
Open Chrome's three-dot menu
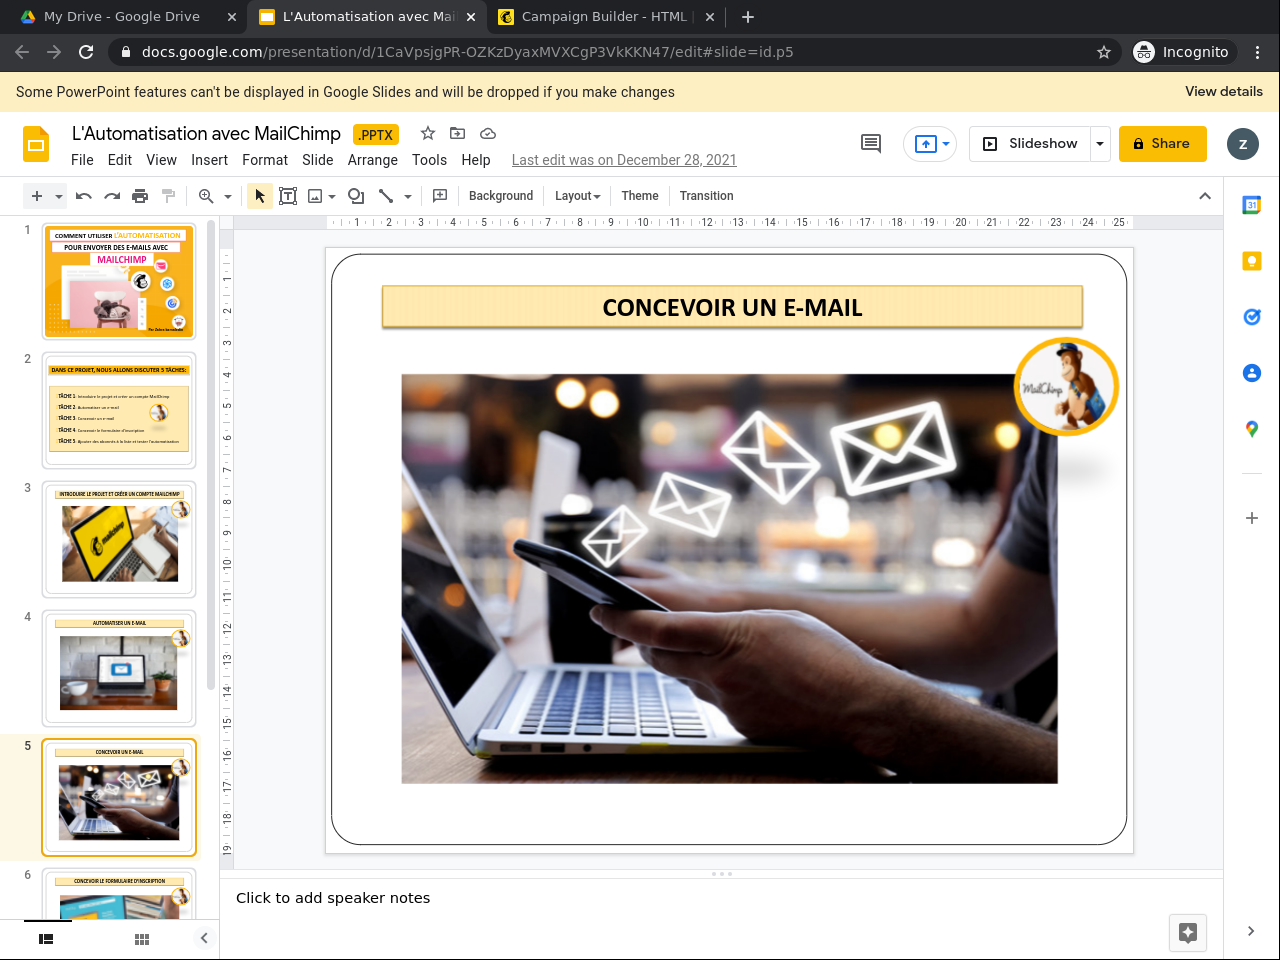click(1258, 52)
